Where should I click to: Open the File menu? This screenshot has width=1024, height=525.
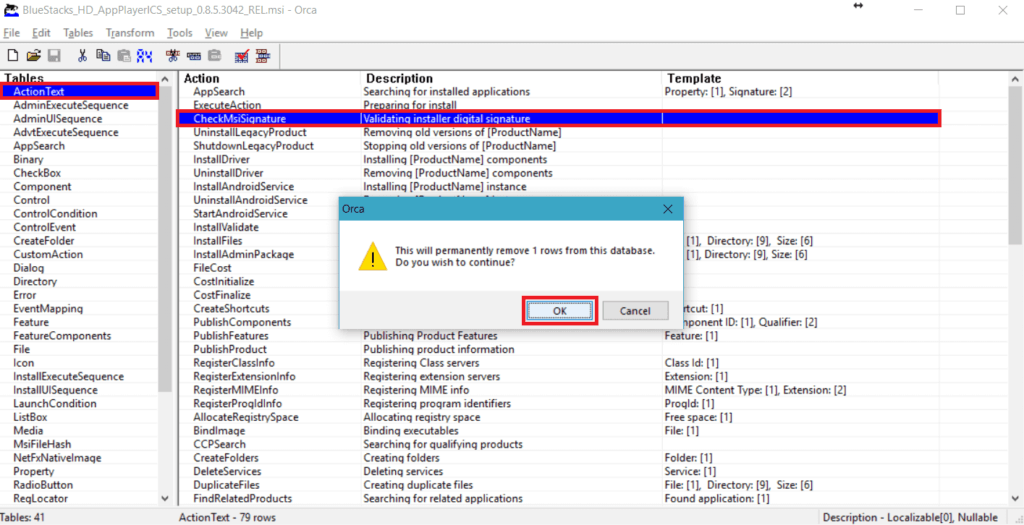(11, 33)
